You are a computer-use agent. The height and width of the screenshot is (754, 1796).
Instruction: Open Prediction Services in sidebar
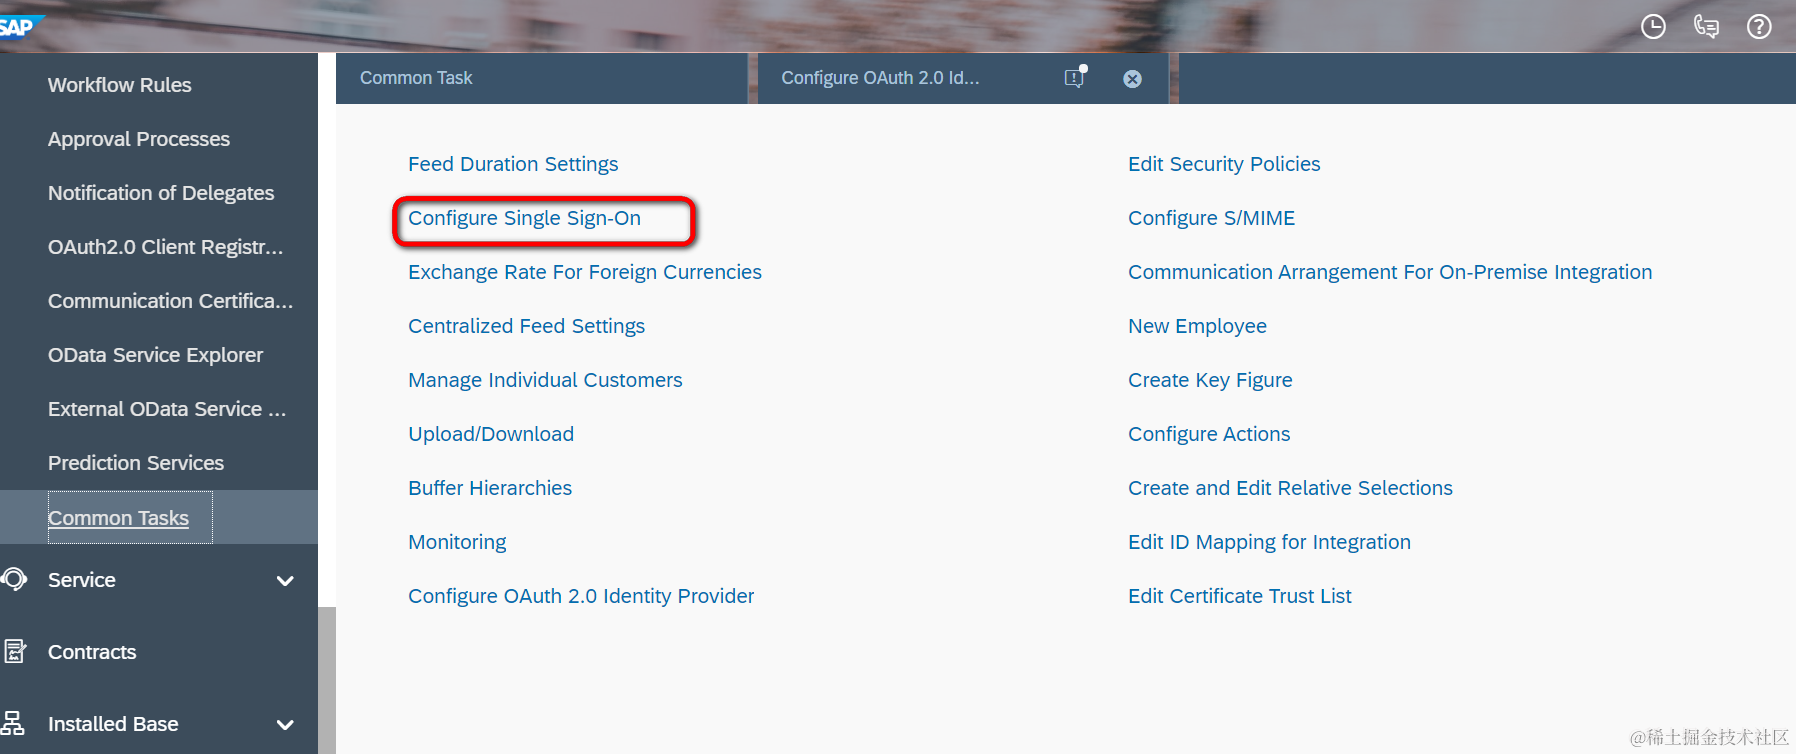tap(136, 463)
